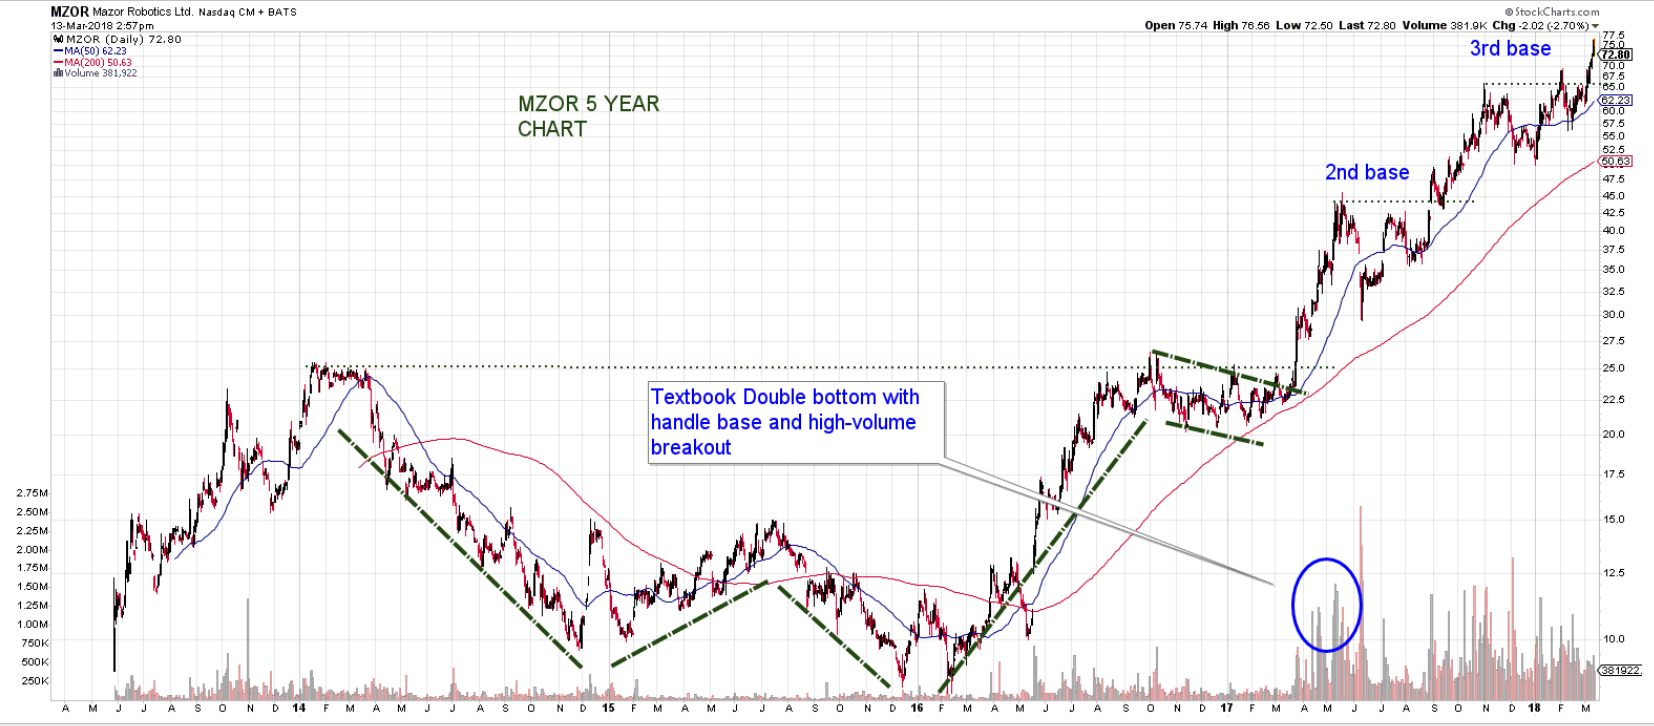
Task: Click the legend entry MA(50) 62.23
Action: [96, 51]
